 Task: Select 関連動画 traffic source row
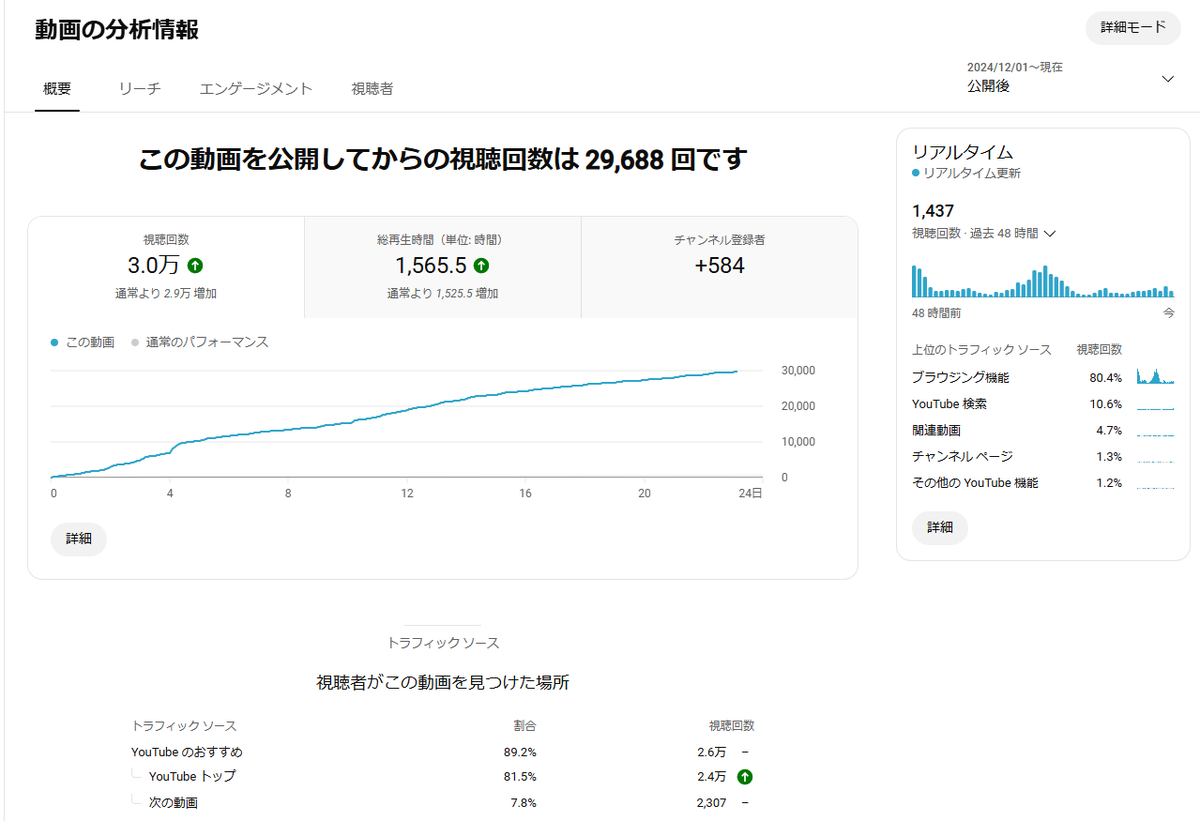point(1043,430)
